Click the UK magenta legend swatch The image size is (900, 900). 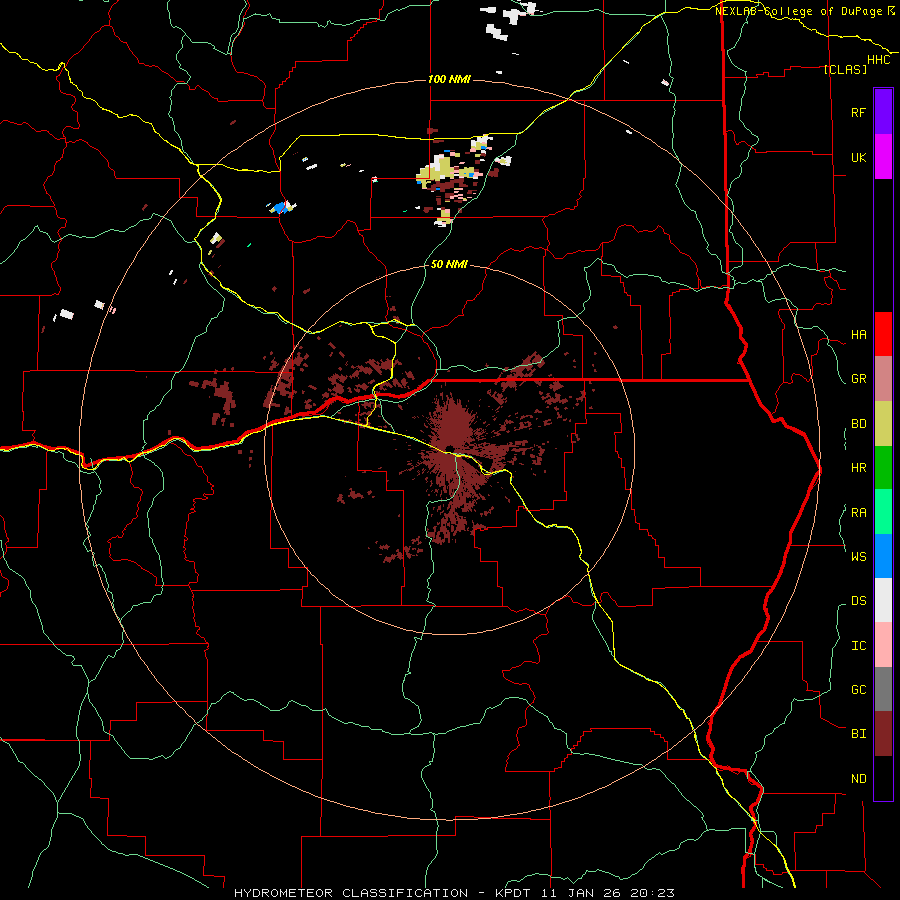point(883,157)
